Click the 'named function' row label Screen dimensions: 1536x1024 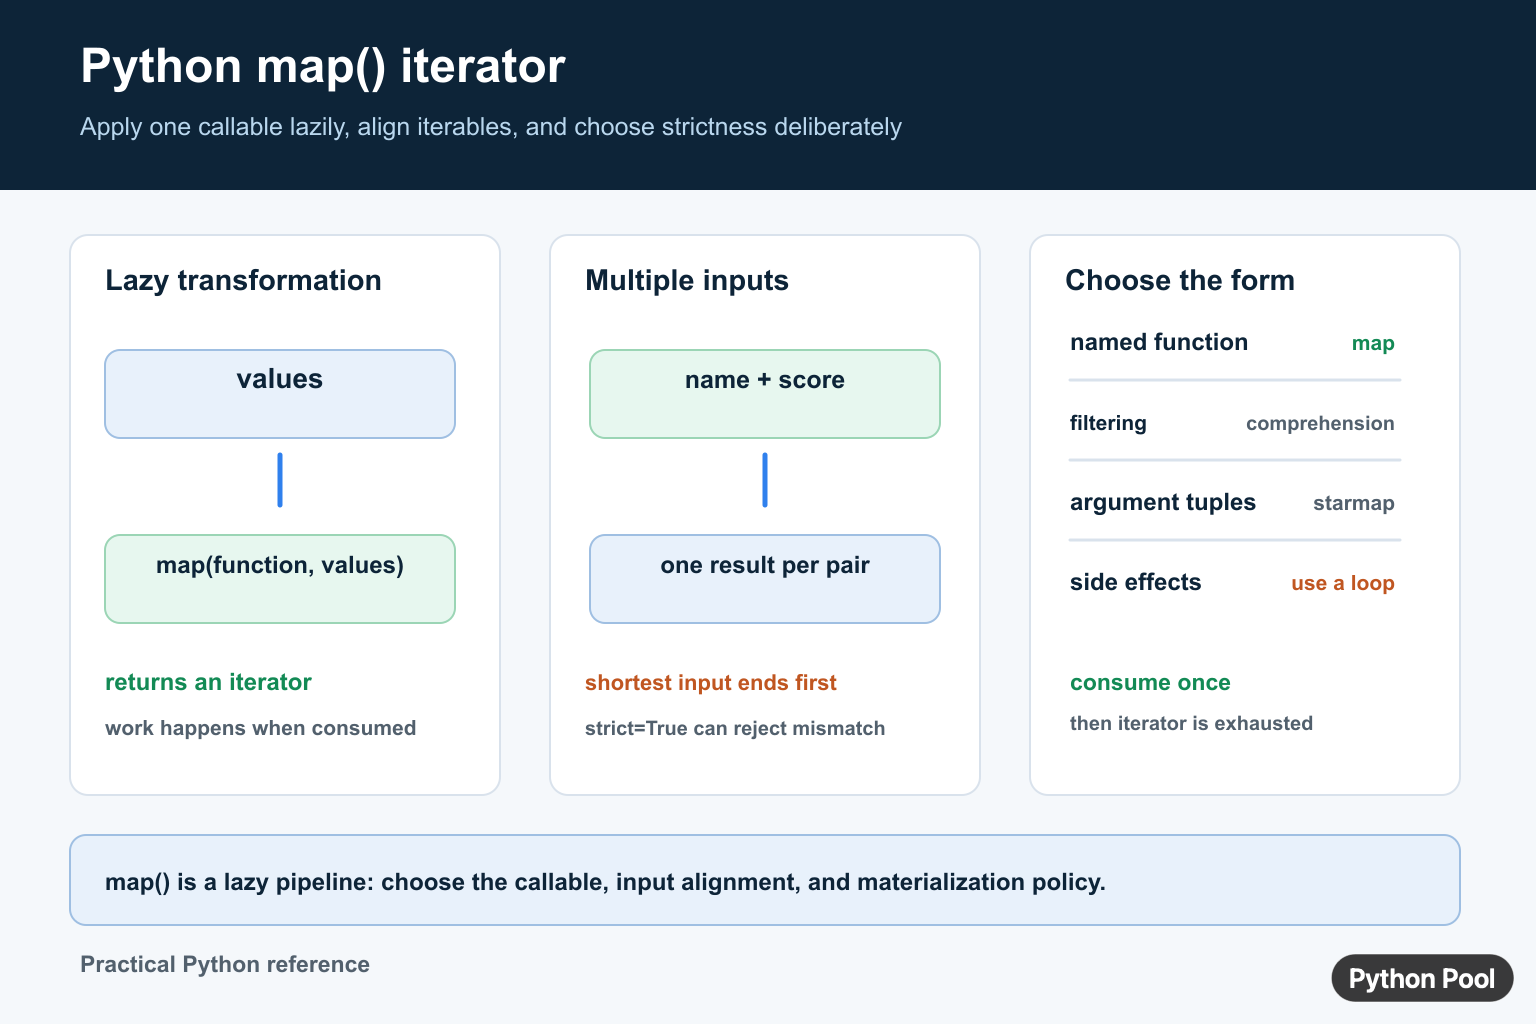coord(1159,342)
